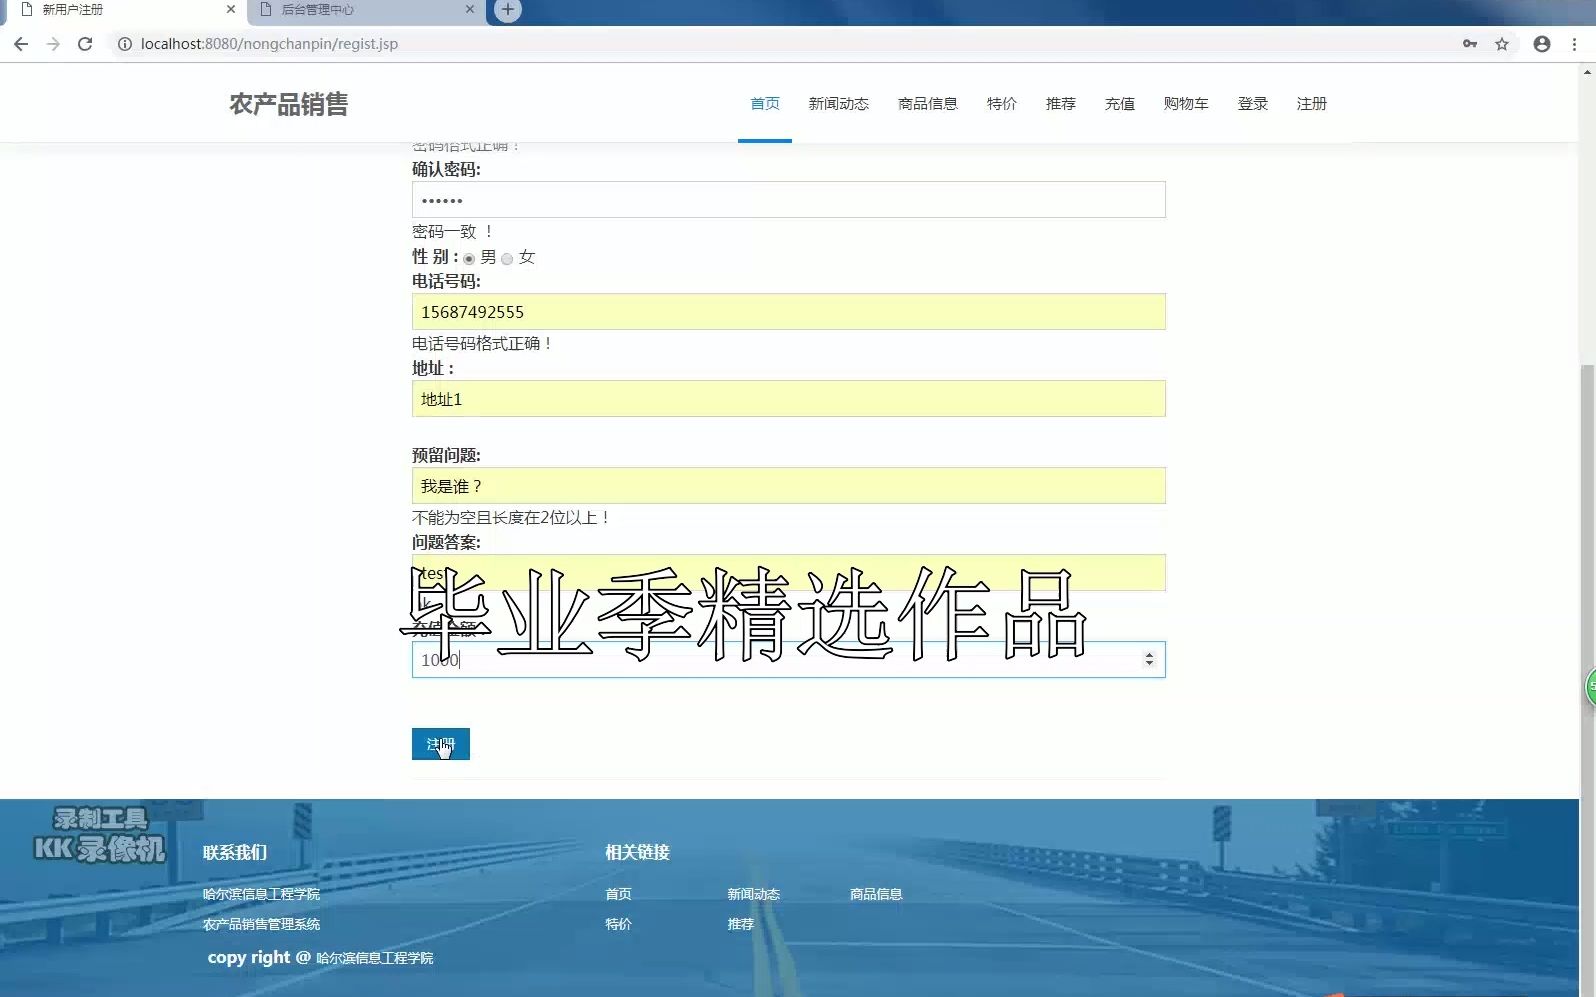Screen dimensions: 1596x997
Task: Select the 女 gender radio button
Action: click(507, 259)
